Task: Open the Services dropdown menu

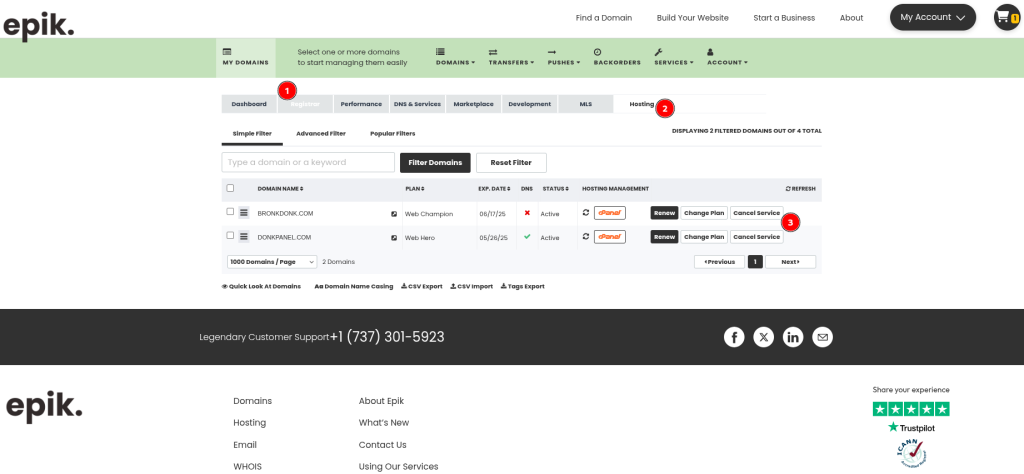Action: pos(674,57)
